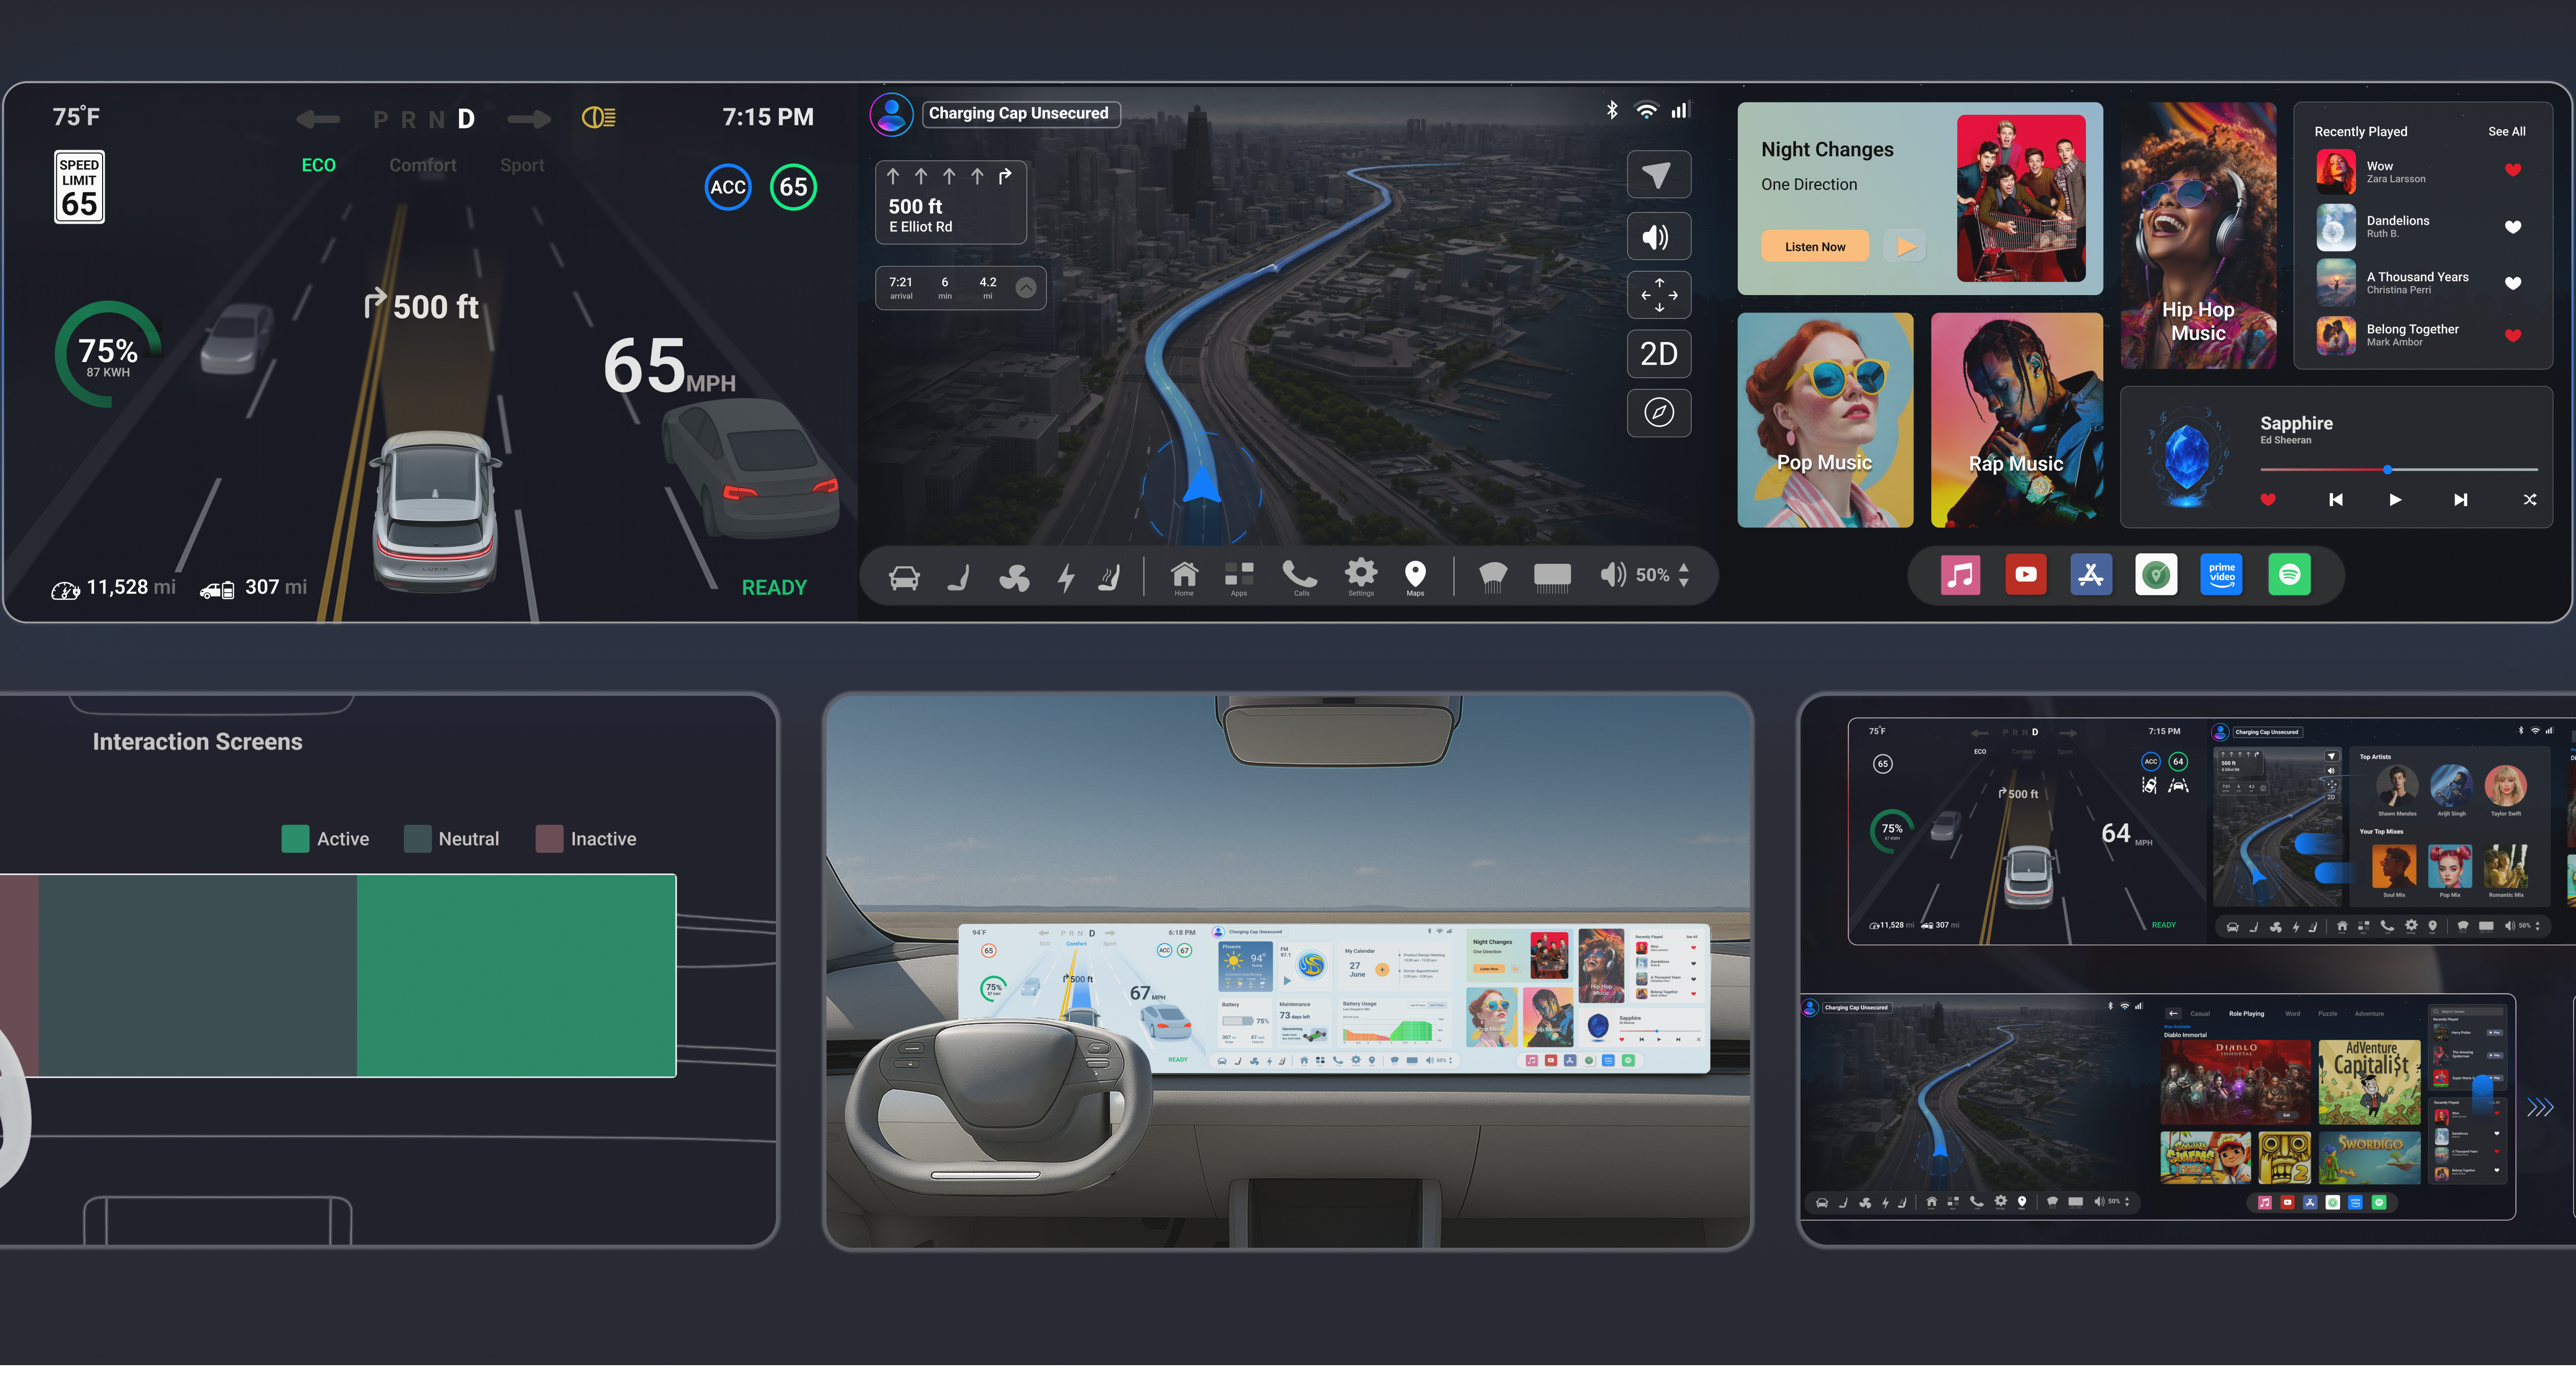The width and height of the screenshot is (2576, 1382).
Task: Tap the headlight indicator icon
Action: point(599,118)
